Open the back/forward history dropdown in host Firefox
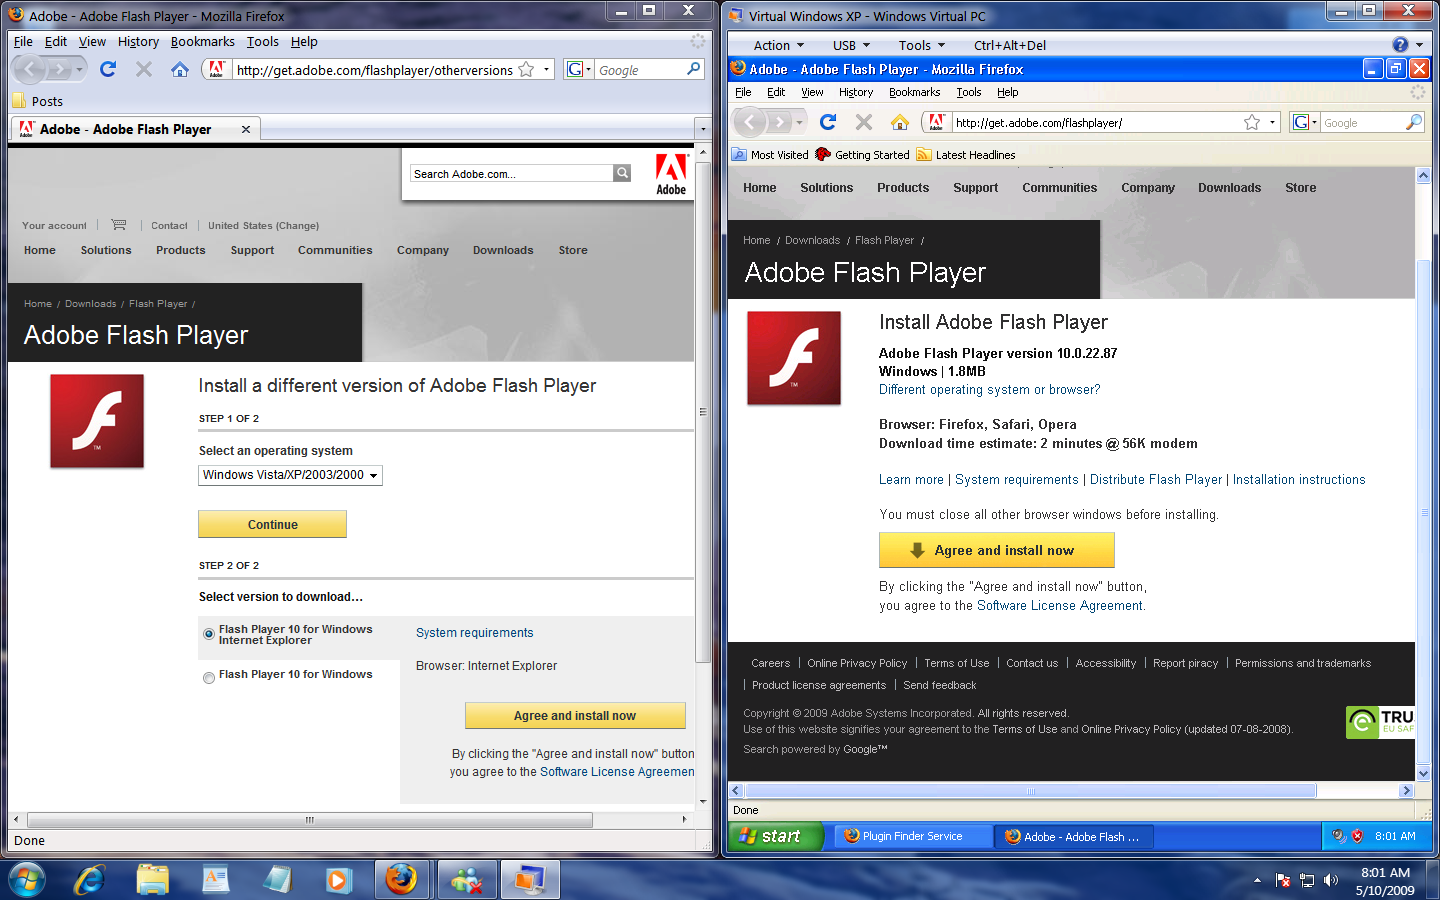Screen dimensions: 1440x900 [x=80, y=69]
